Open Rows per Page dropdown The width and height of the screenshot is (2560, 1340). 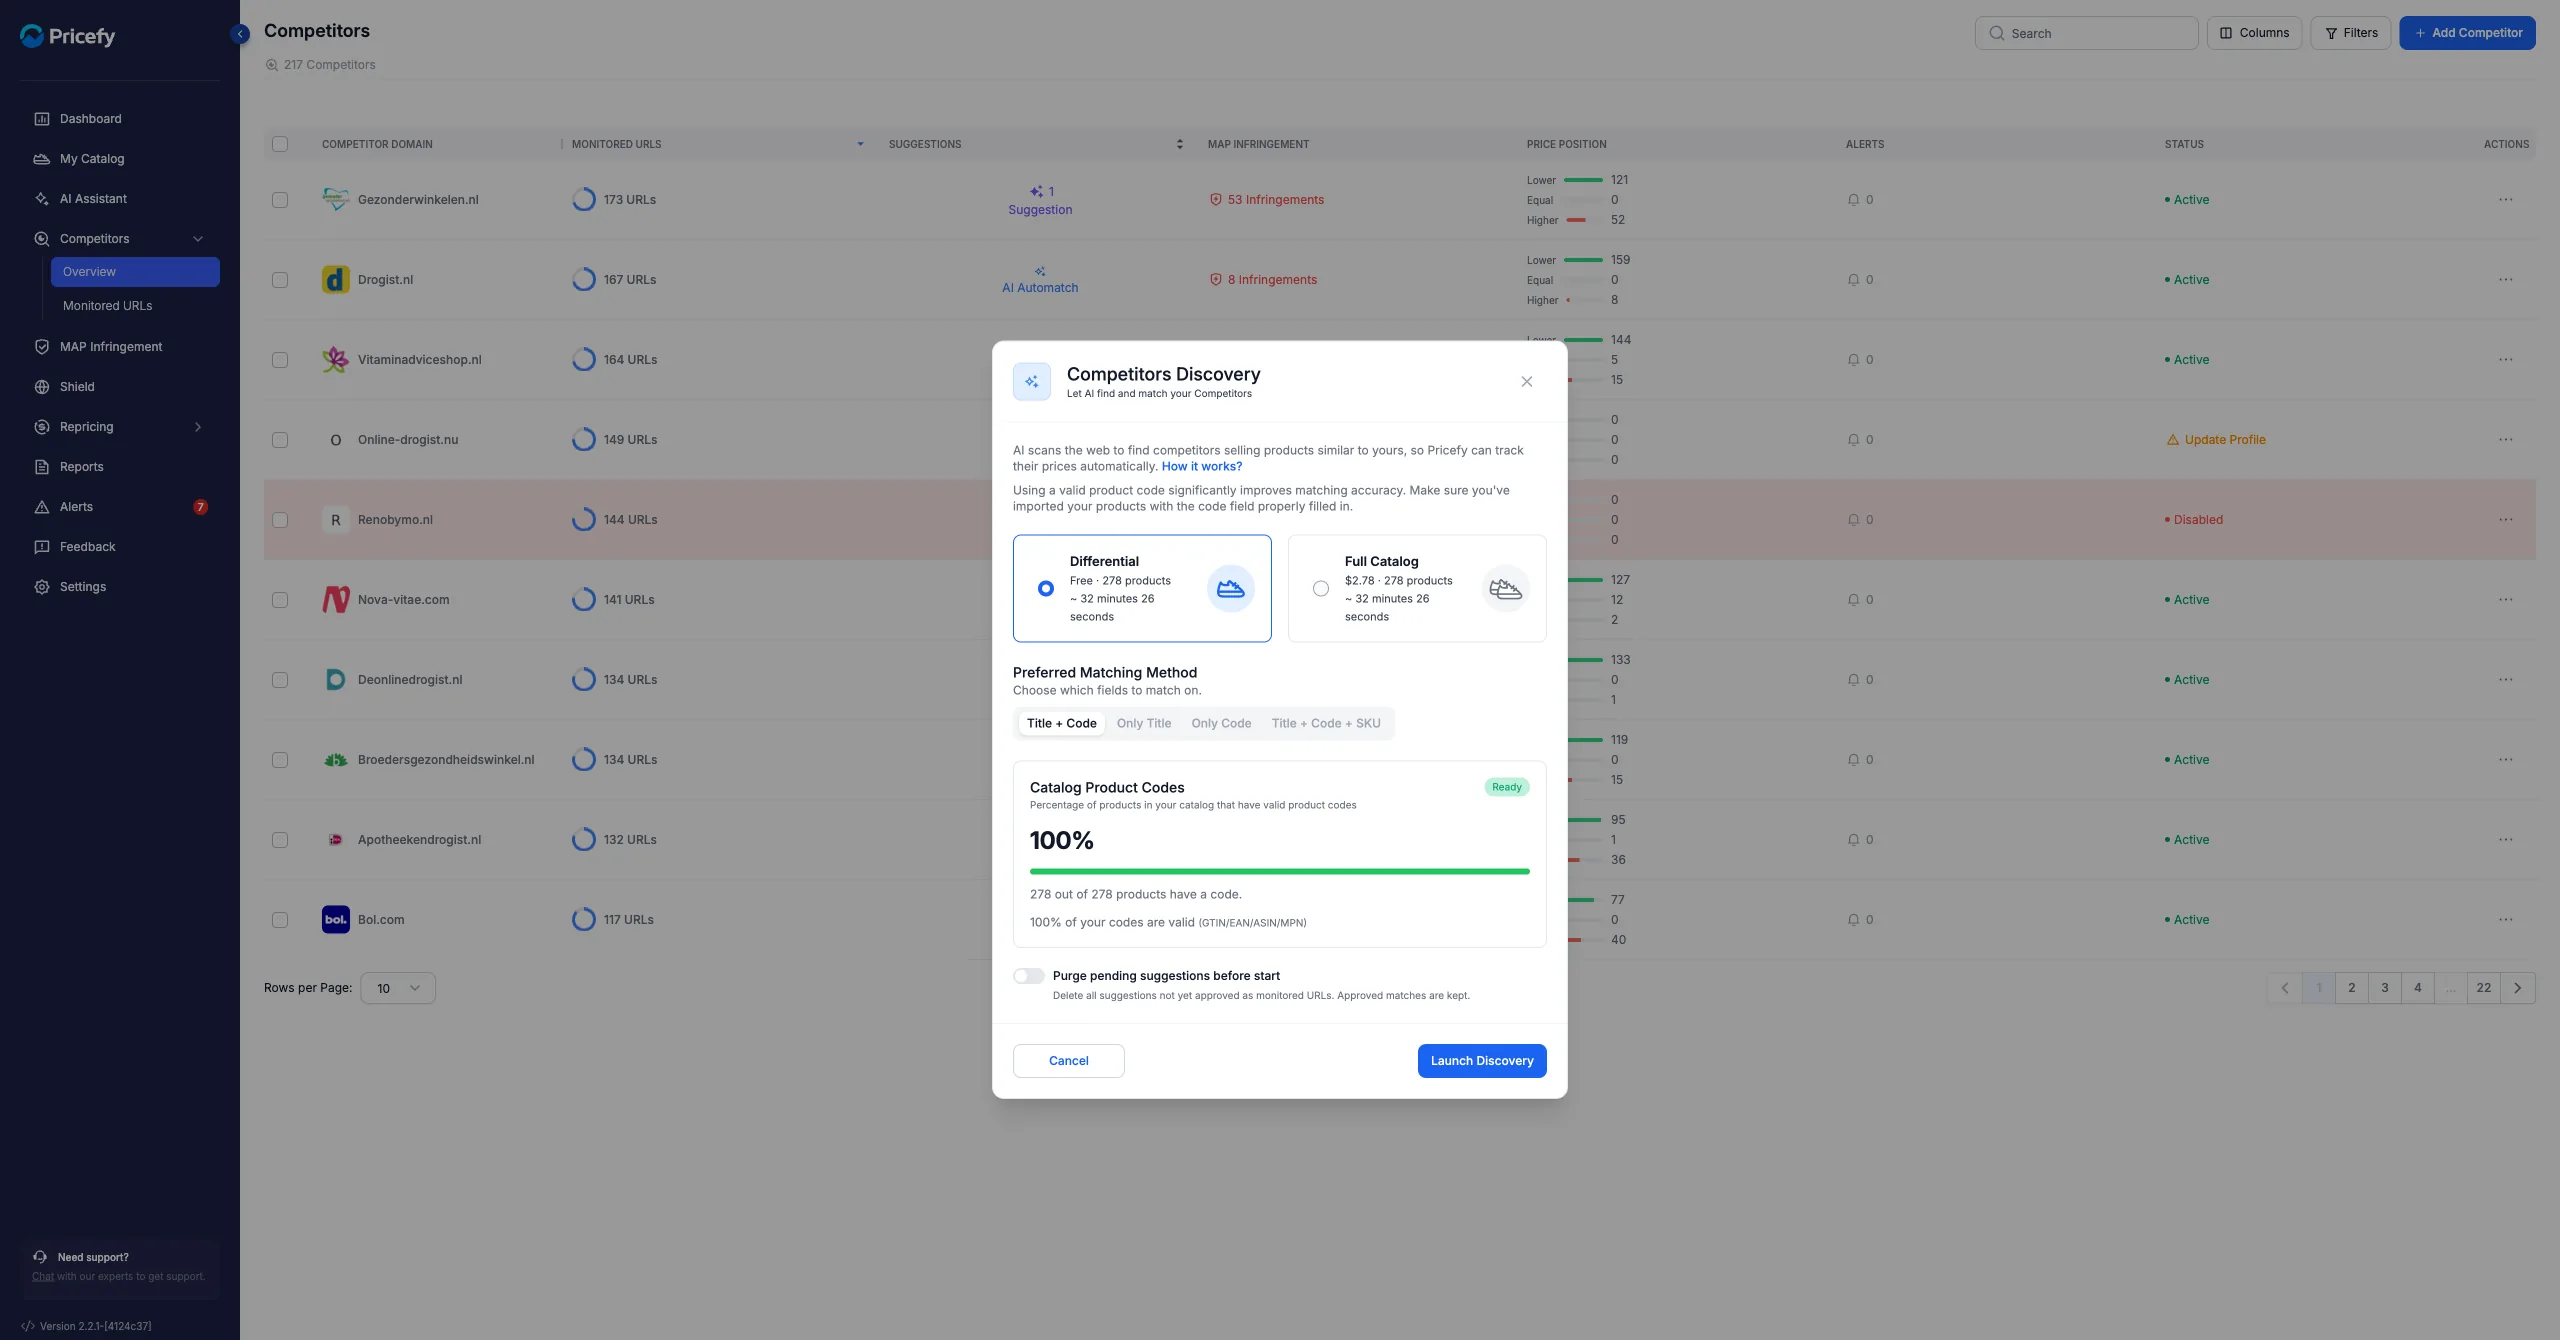[x=398, y=988]
